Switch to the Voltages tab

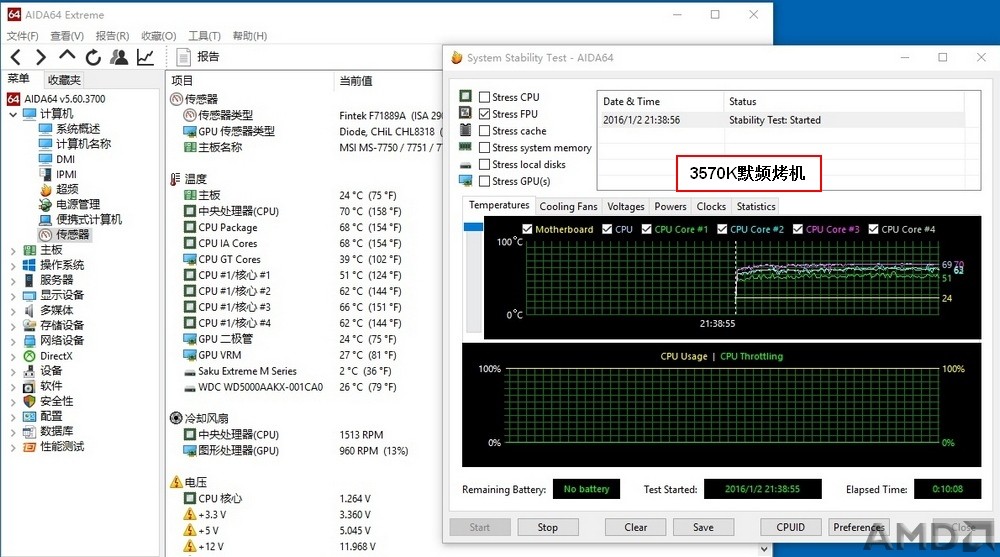coord(626,207)
